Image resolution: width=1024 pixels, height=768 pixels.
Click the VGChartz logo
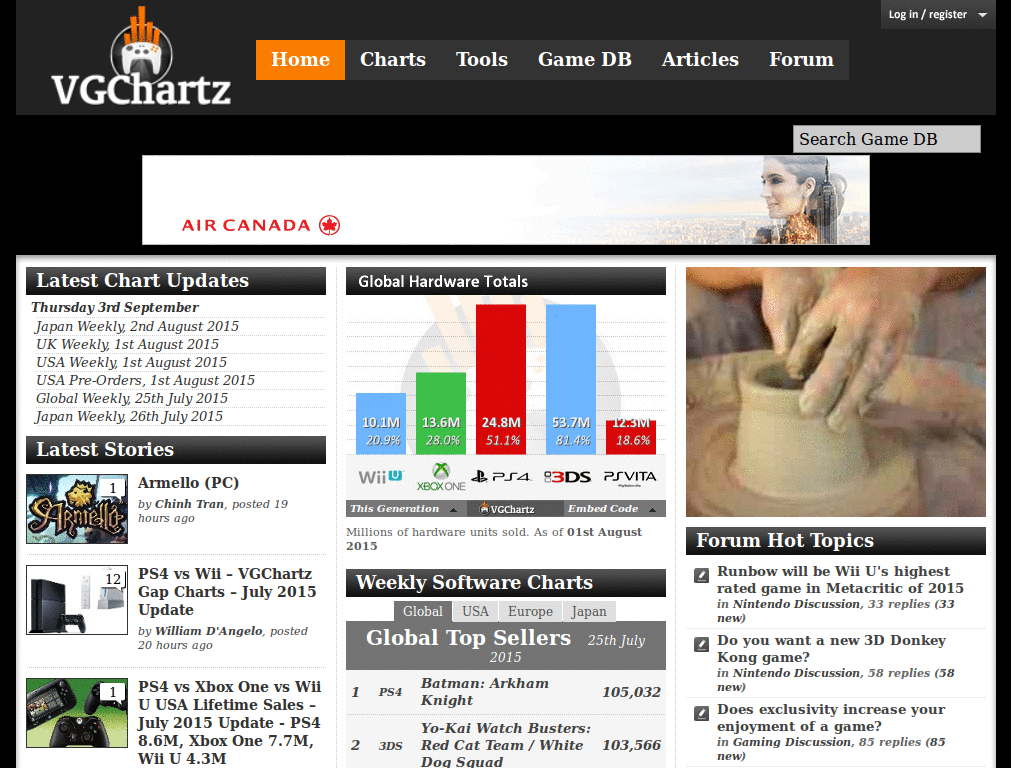coord(141,58)
